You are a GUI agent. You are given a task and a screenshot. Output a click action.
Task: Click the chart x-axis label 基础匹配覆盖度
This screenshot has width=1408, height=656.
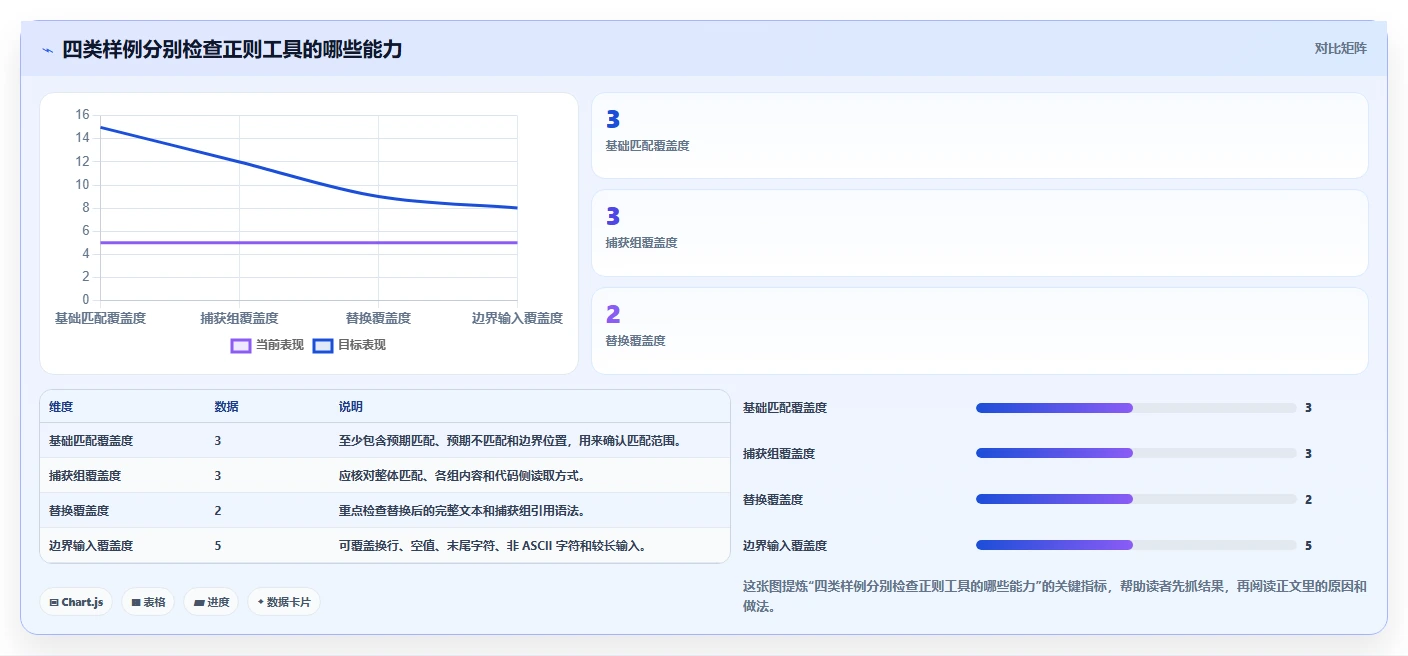pos(100,318)
